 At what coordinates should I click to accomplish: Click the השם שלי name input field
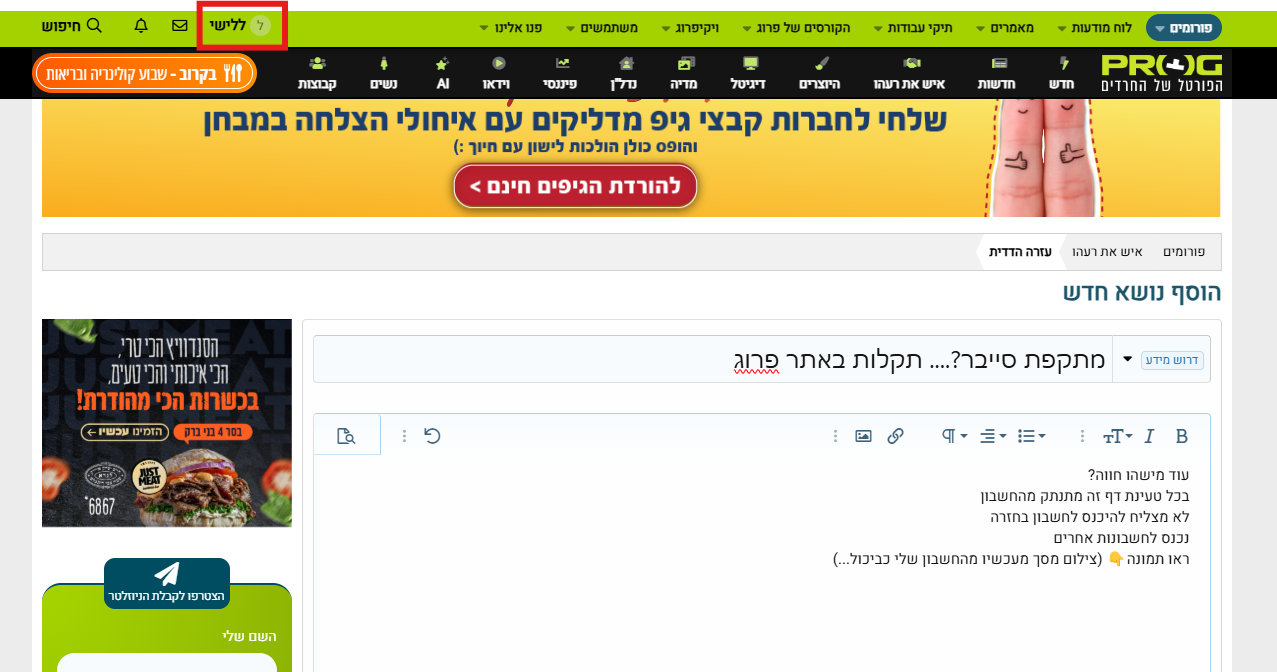(166, 663)
